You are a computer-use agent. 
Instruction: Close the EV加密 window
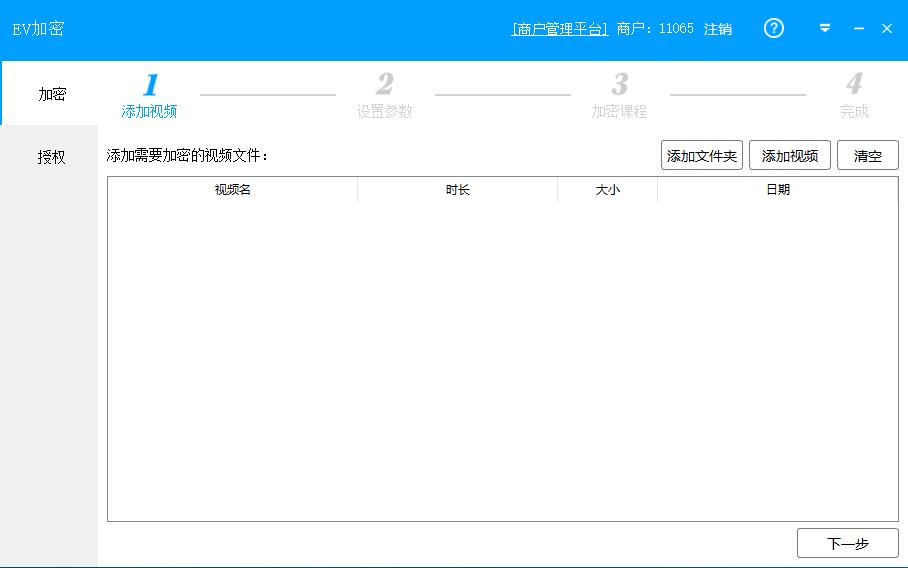pos(887,29)
